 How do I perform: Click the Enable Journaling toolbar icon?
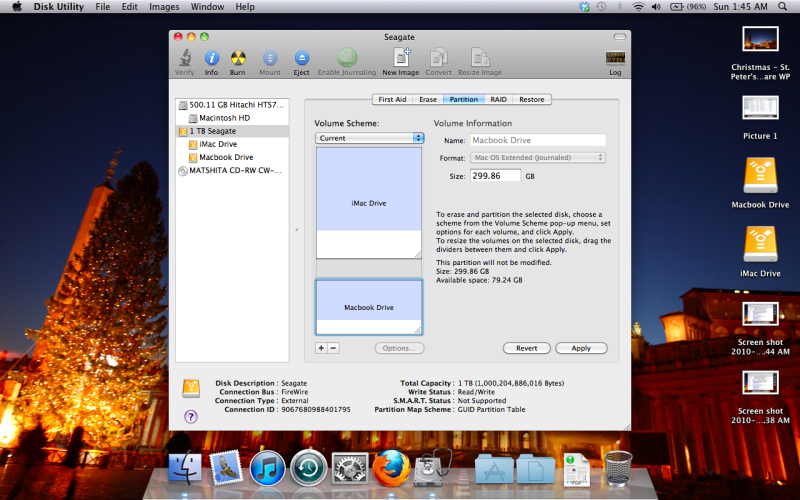point(347,62)
